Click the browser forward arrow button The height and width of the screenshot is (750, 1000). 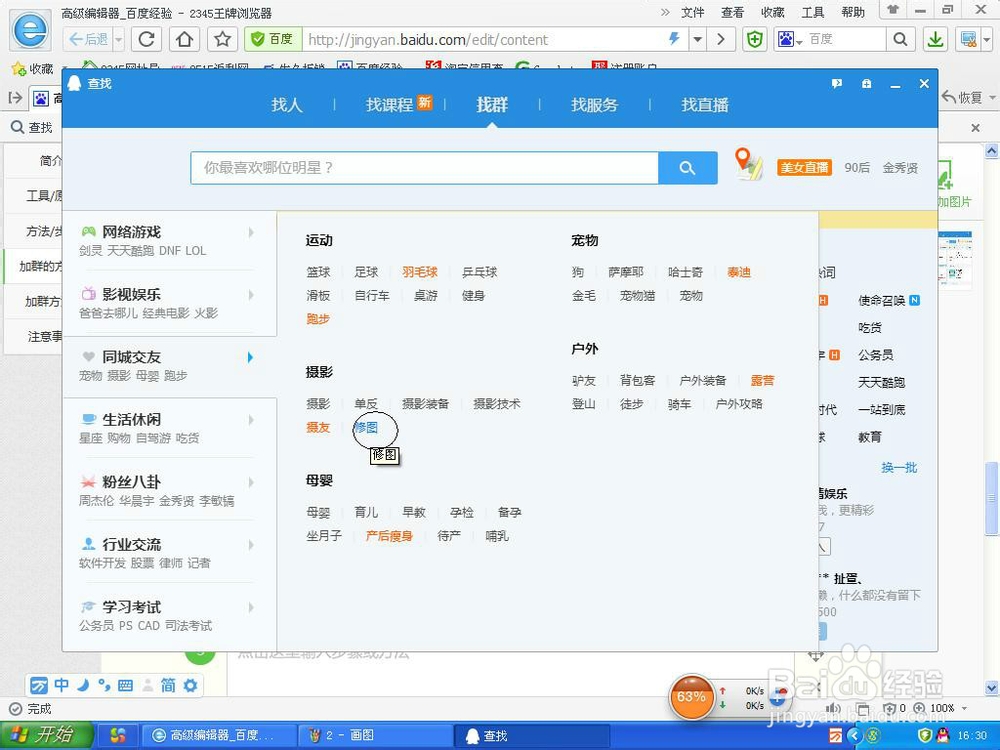(721, 40)
